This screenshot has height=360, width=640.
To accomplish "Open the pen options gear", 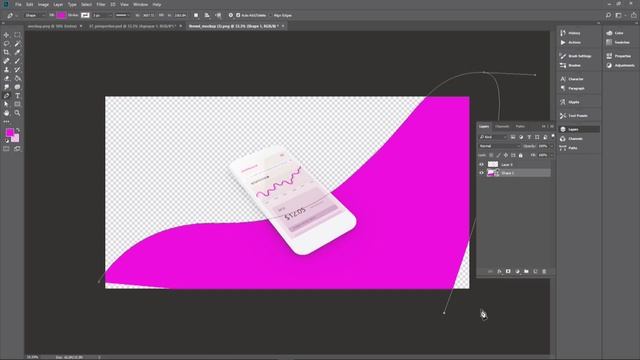I will (x=231, y=15).
